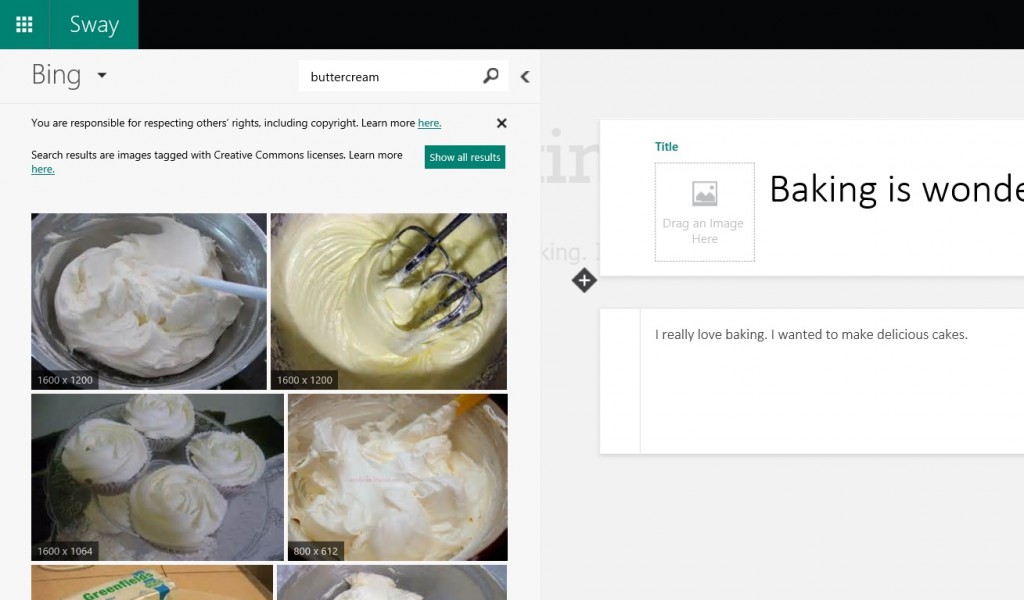Choose the frosted cupcakes 1600 x 1064 image

pos(157,477)
